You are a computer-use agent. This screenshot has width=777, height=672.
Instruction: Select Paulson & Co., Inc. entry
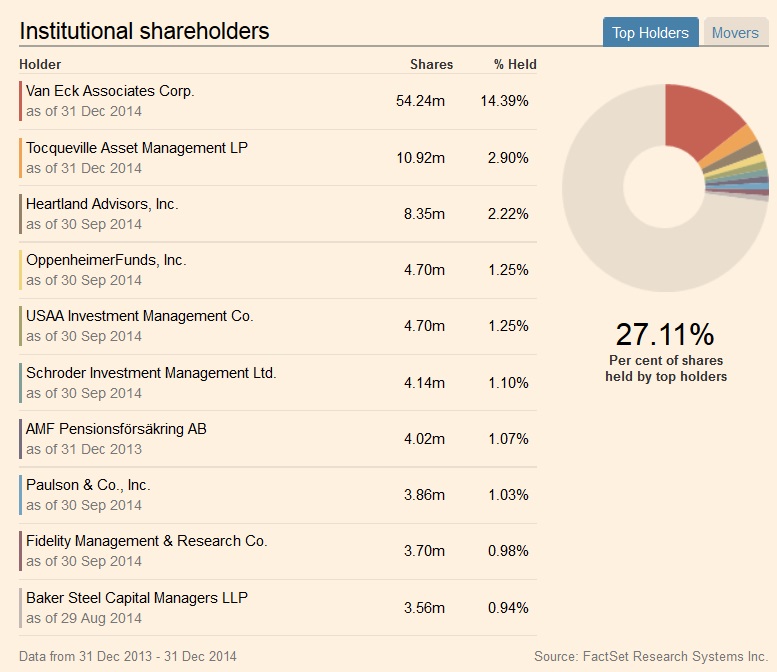[x=88, y=485]
